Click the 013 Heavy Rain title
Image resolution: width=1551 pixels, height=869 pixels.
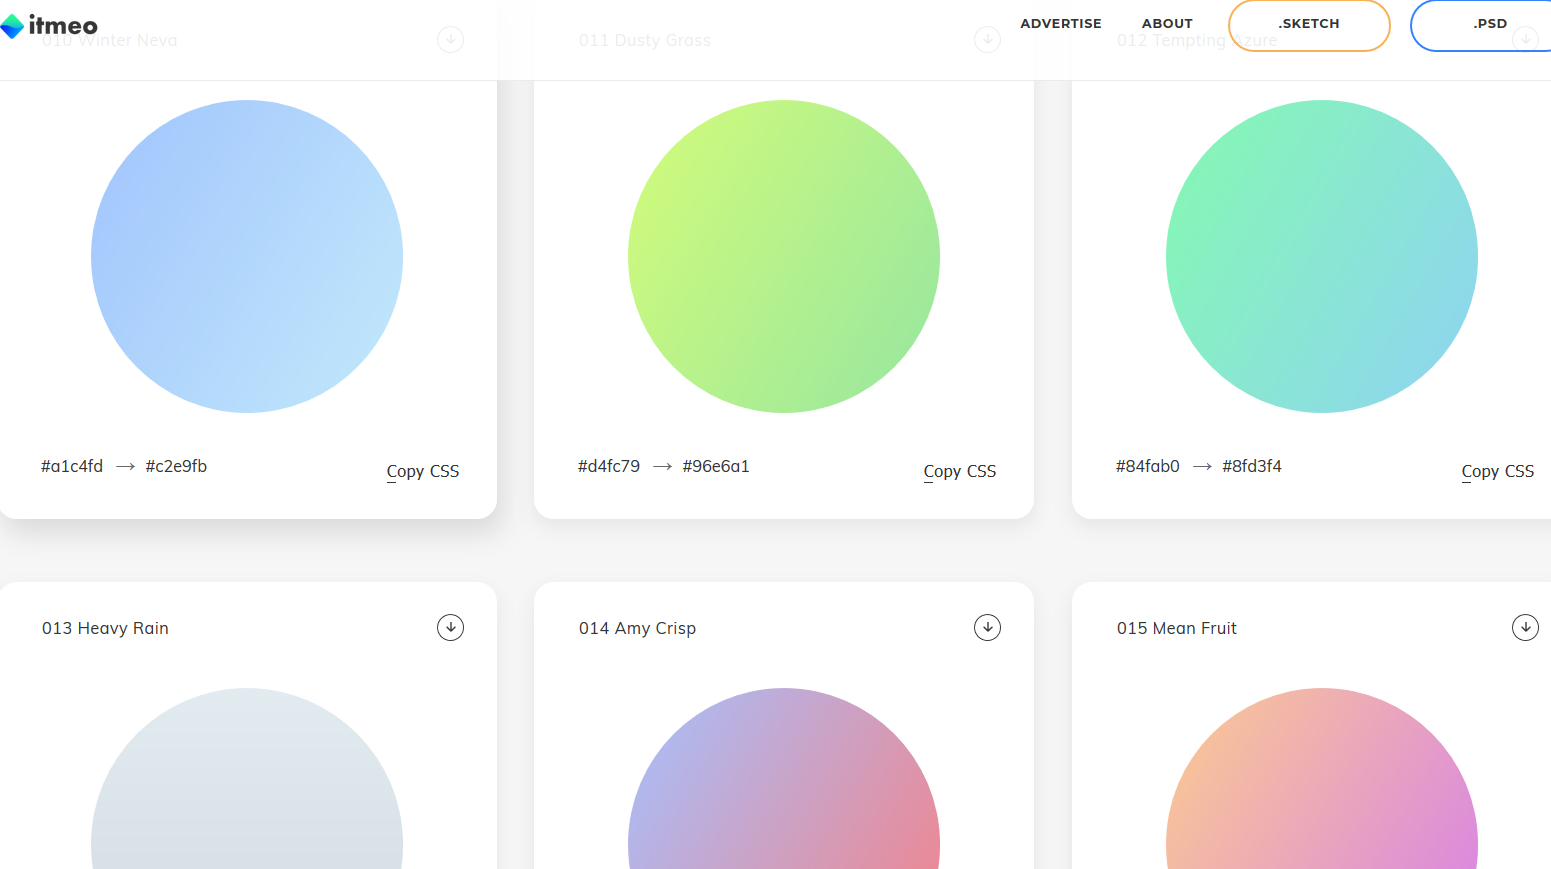pyautogui.click(x=105, y=628)
